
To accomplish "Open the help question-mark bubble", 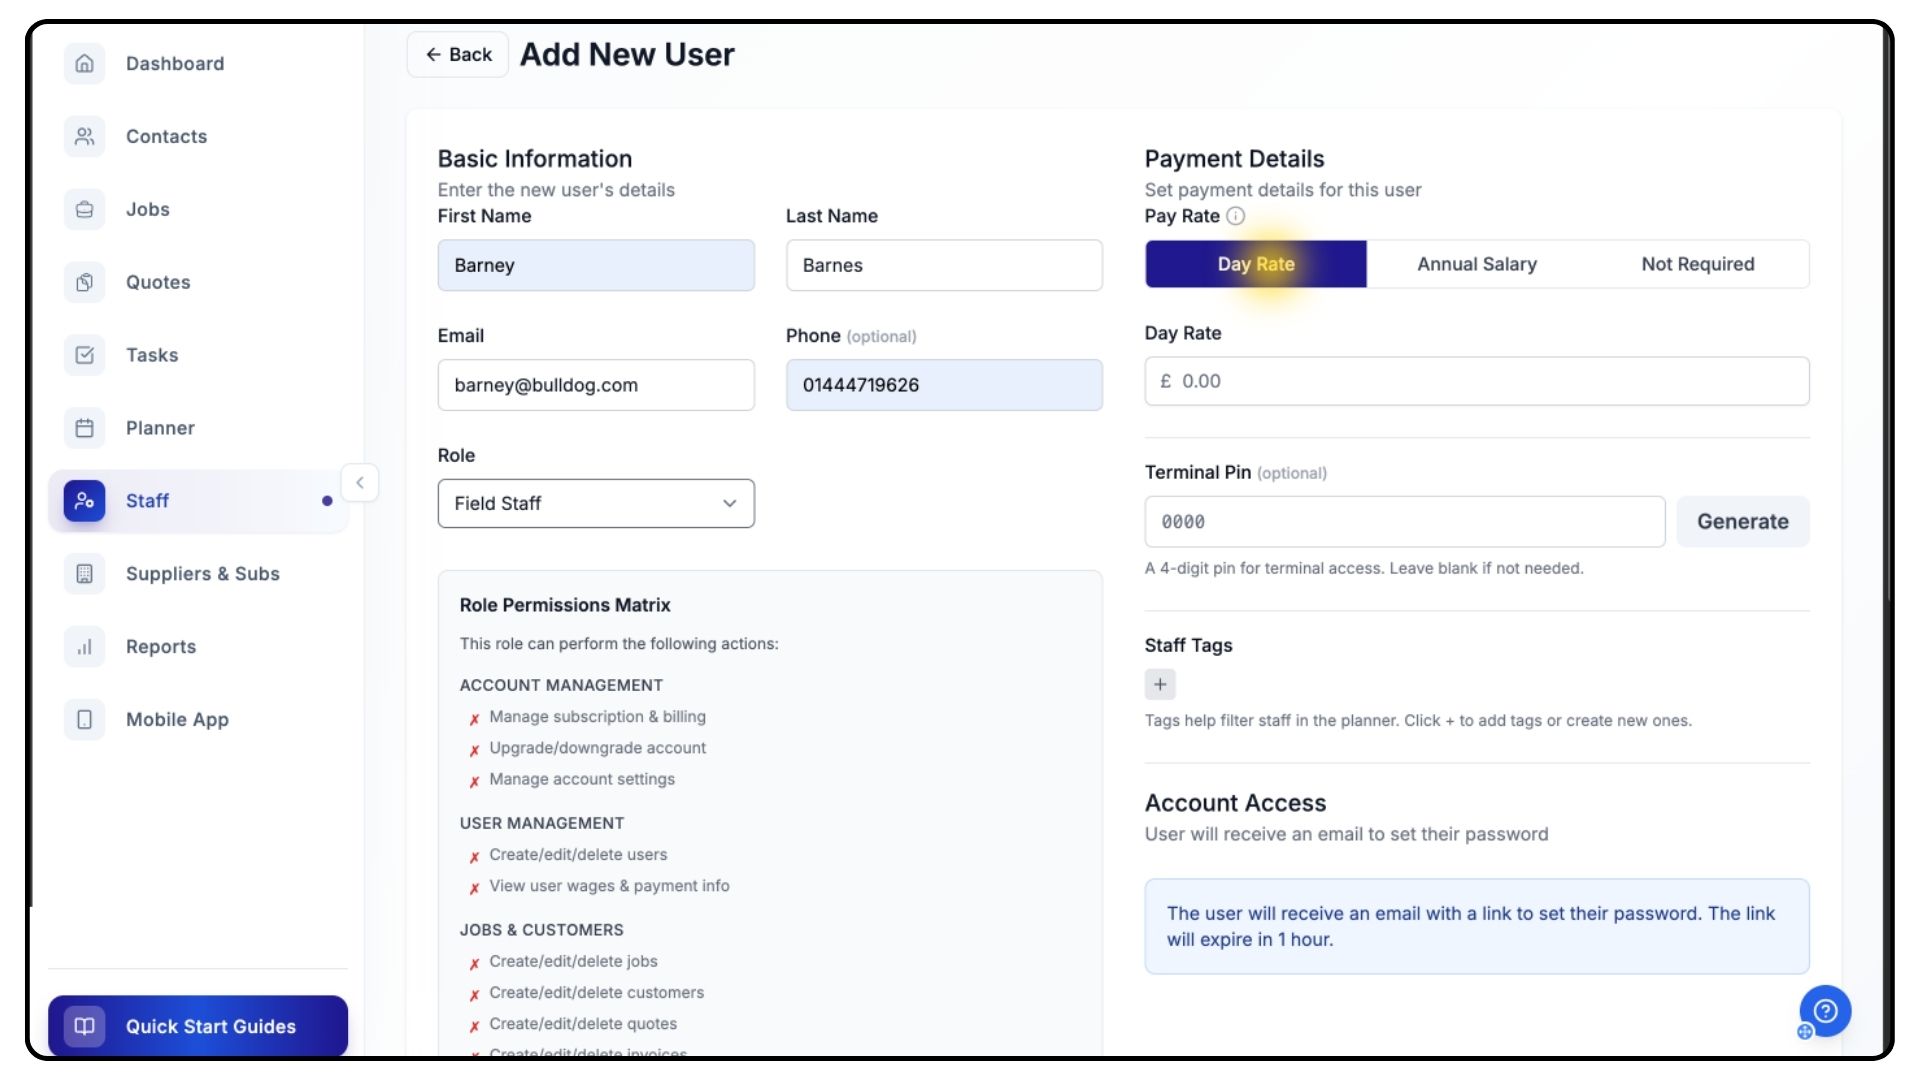I will coord(1825,1011).
